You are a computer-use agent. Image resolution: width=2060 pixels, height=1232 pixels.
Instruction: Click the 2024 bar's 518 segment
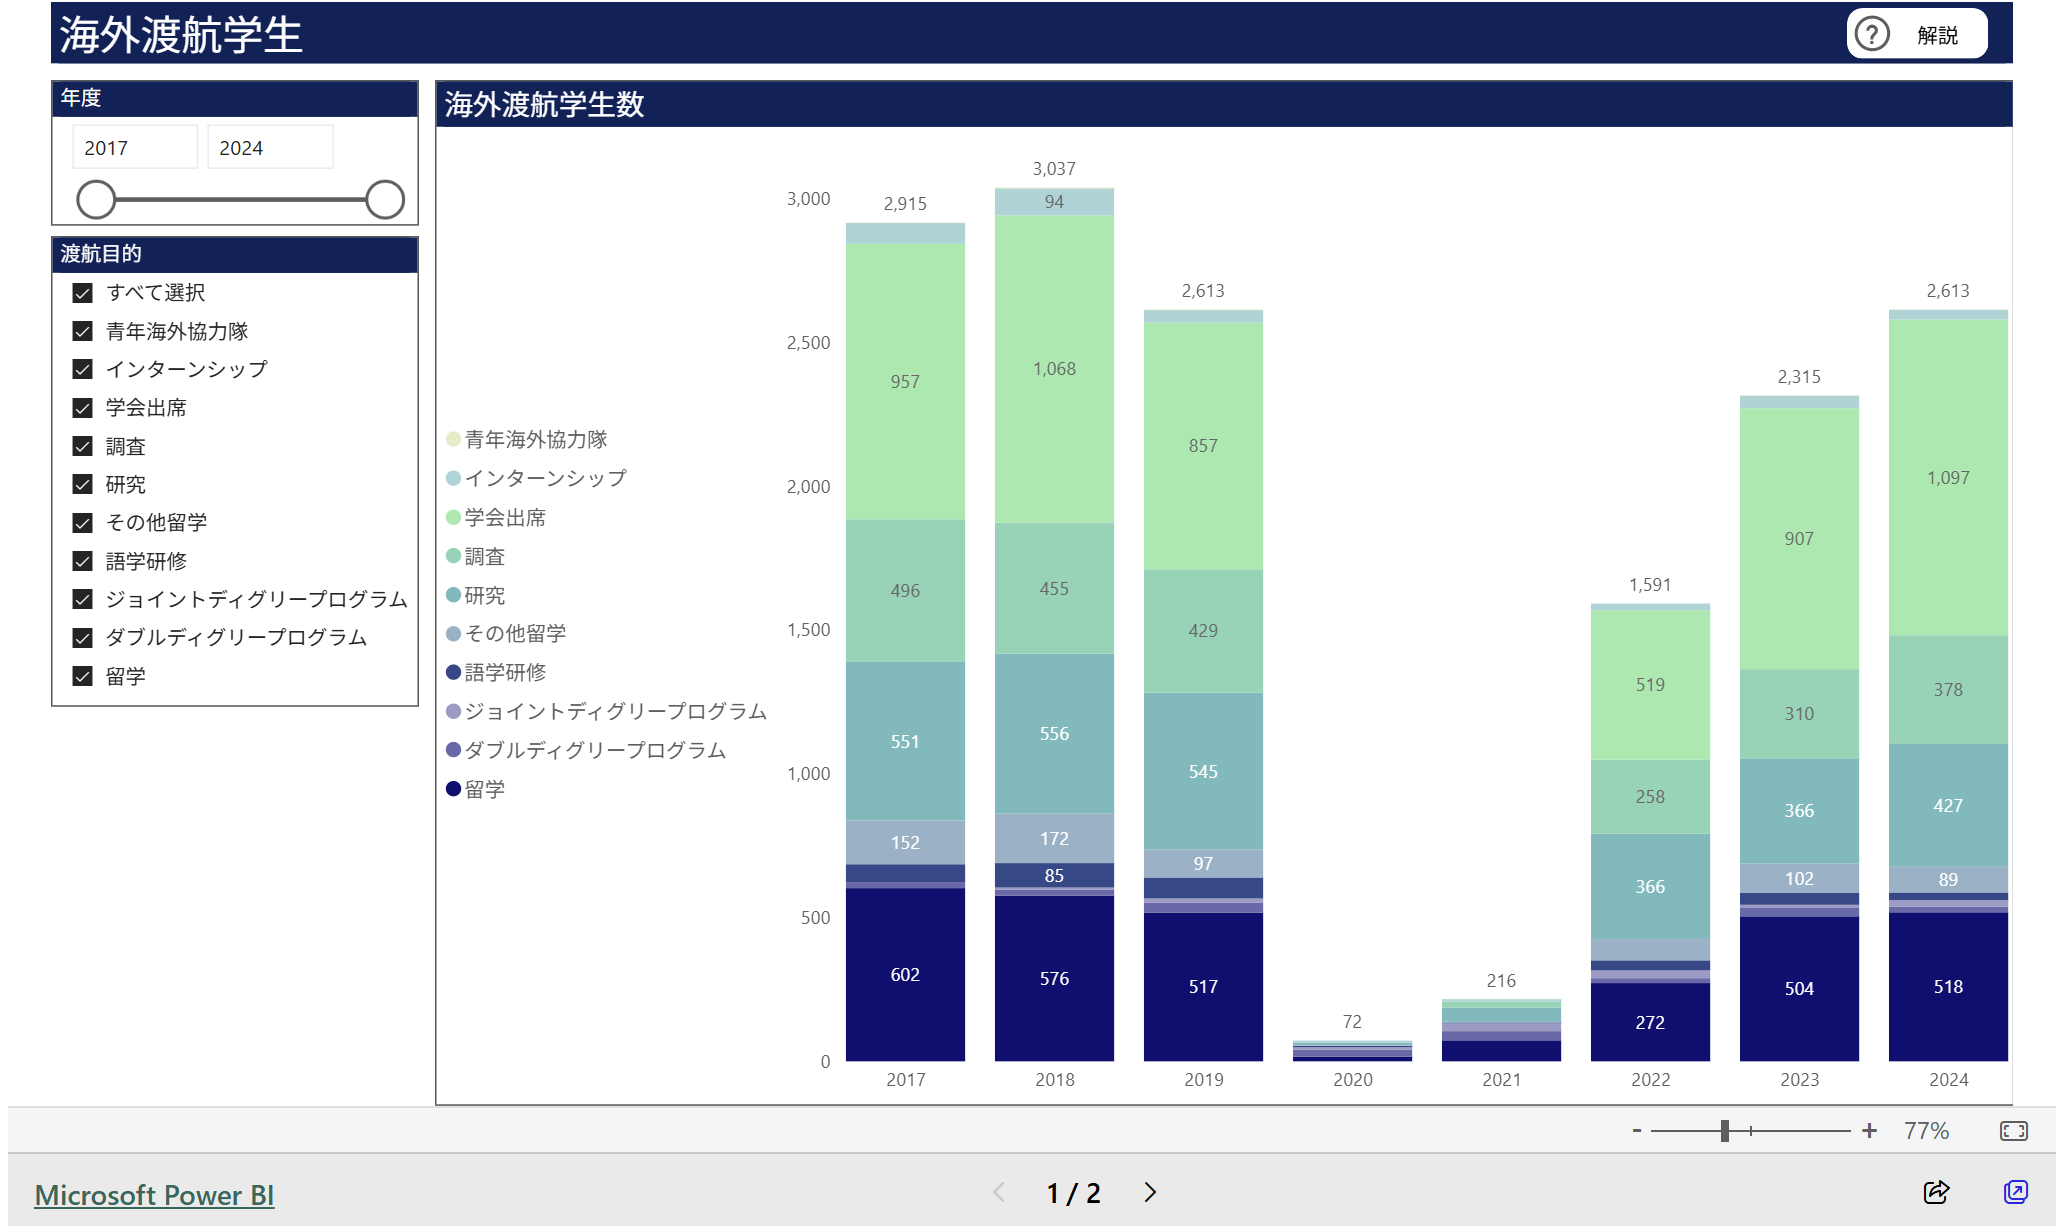pos(1947,987)
